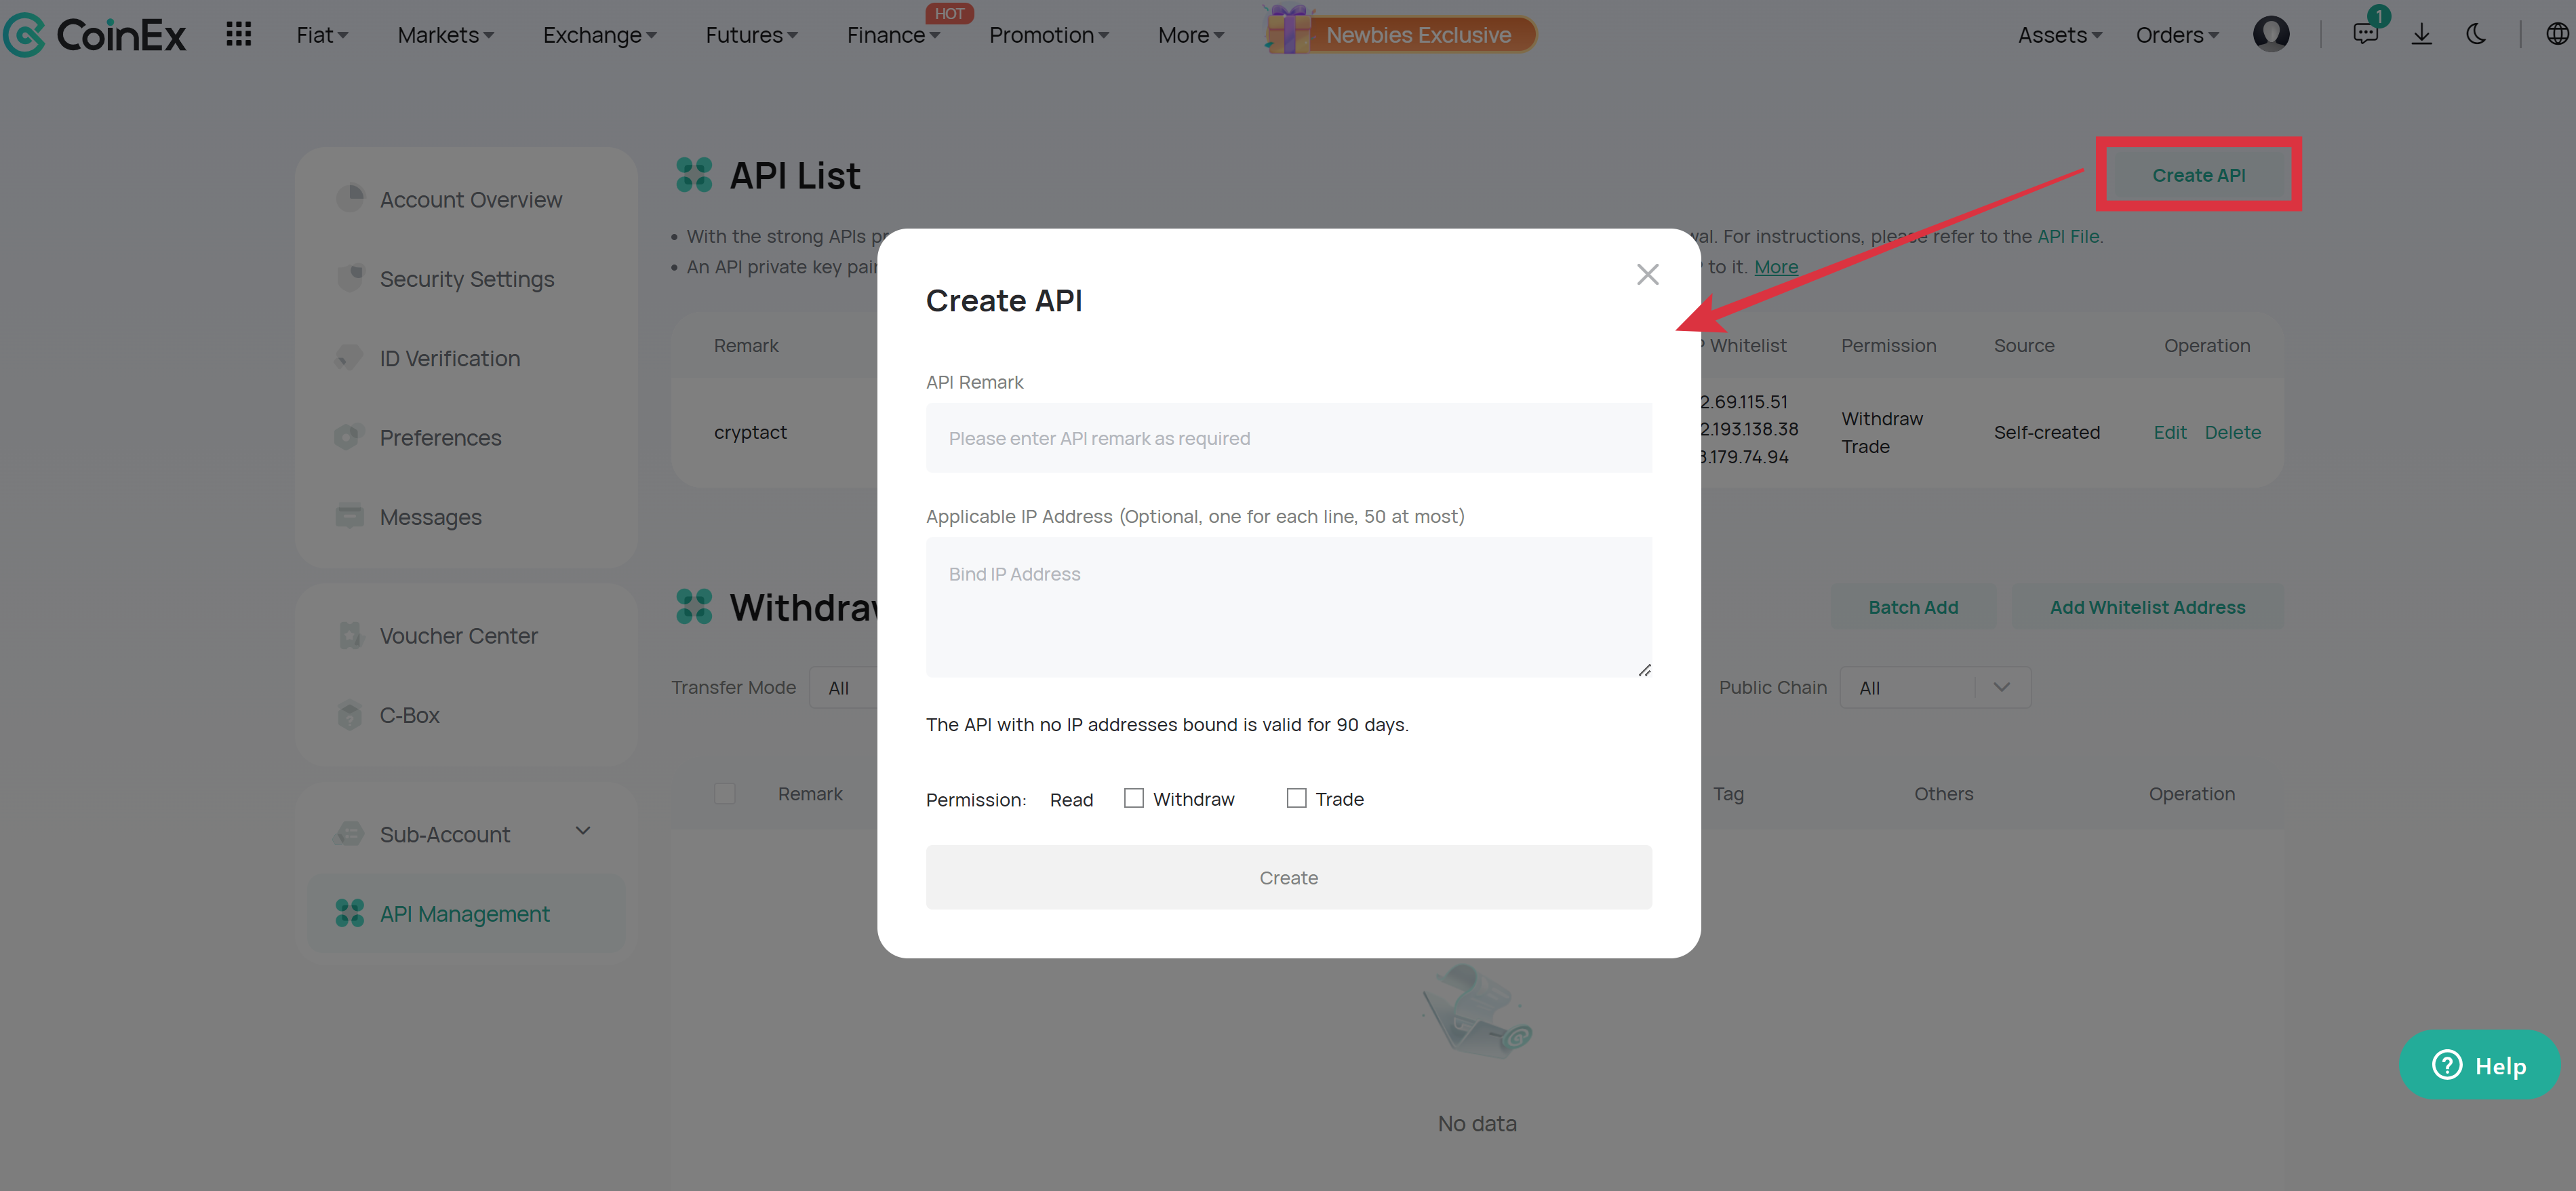Screen dimensions: 2576x1191
Task: Click the Help chat button
Action: tap(2479, 1065)
